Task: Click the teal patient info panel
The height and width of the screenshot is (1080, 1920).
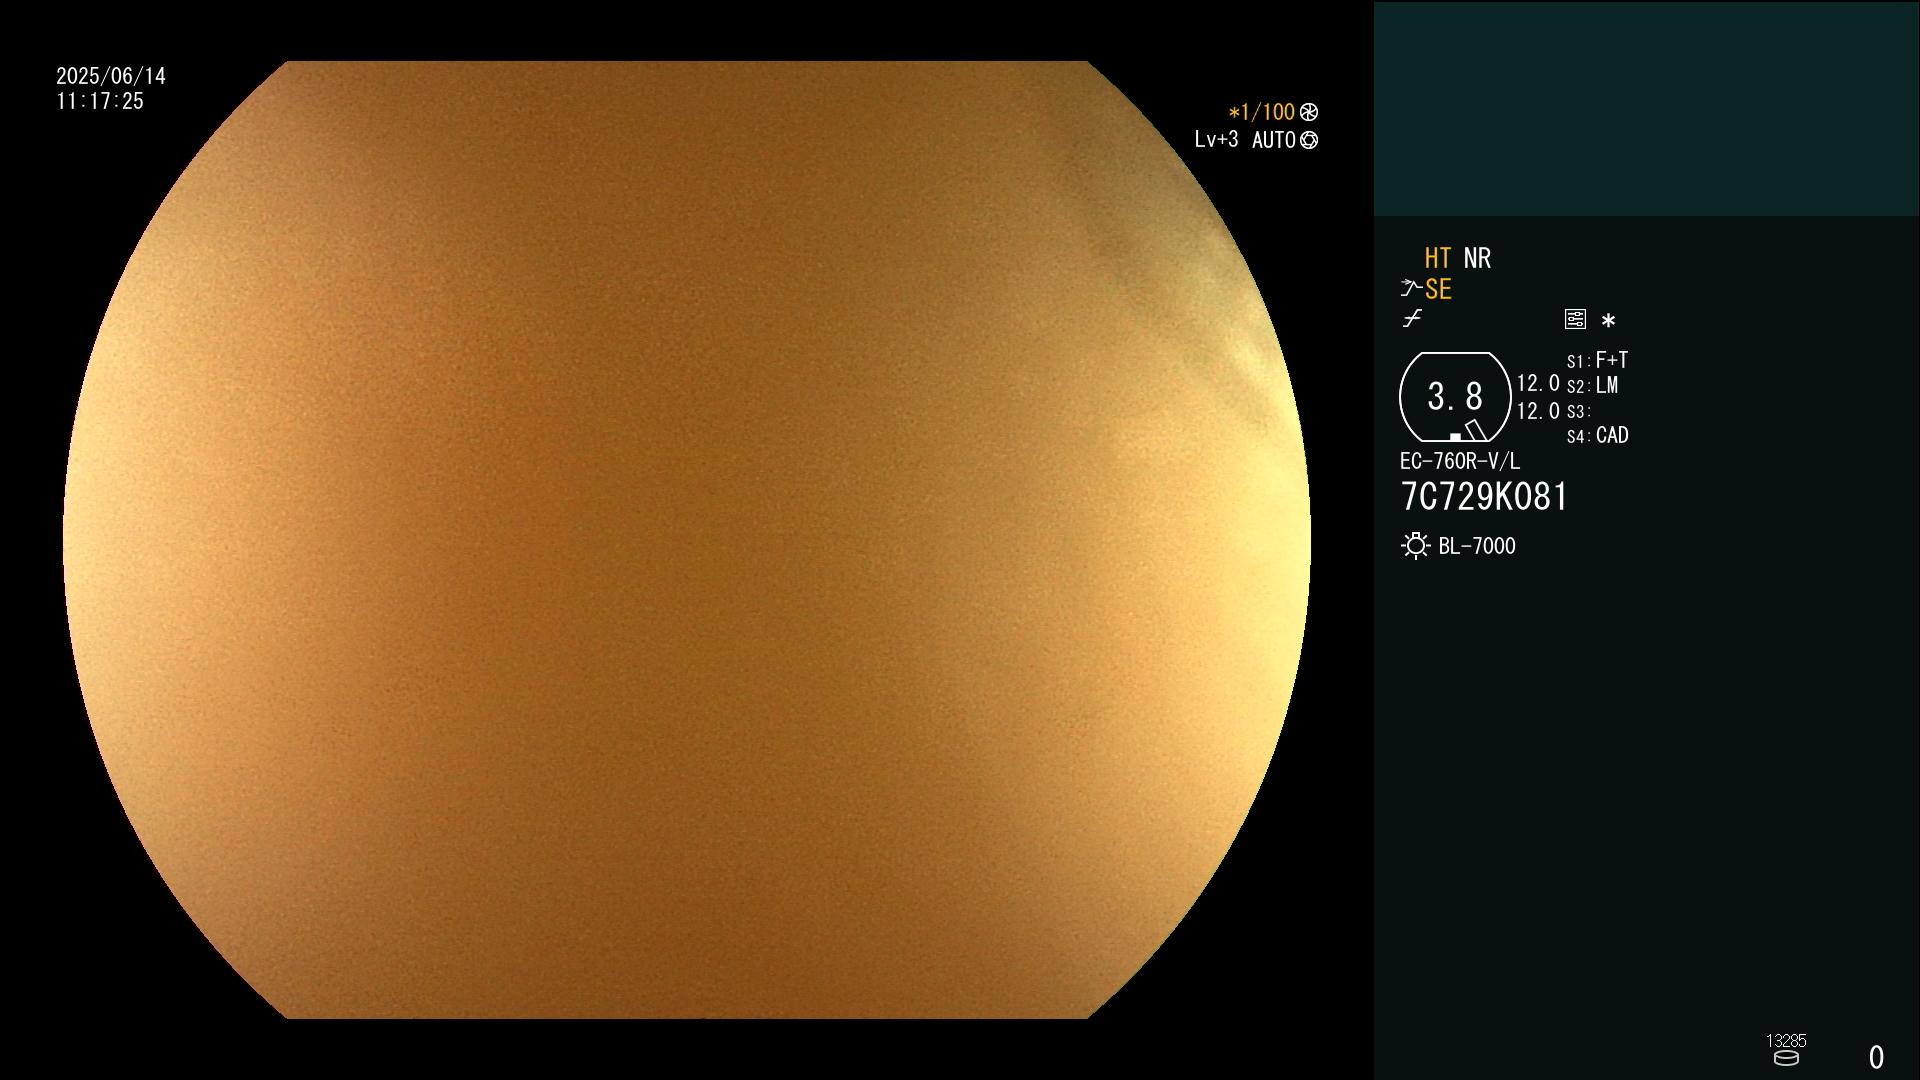Action: click(1646, 108)
